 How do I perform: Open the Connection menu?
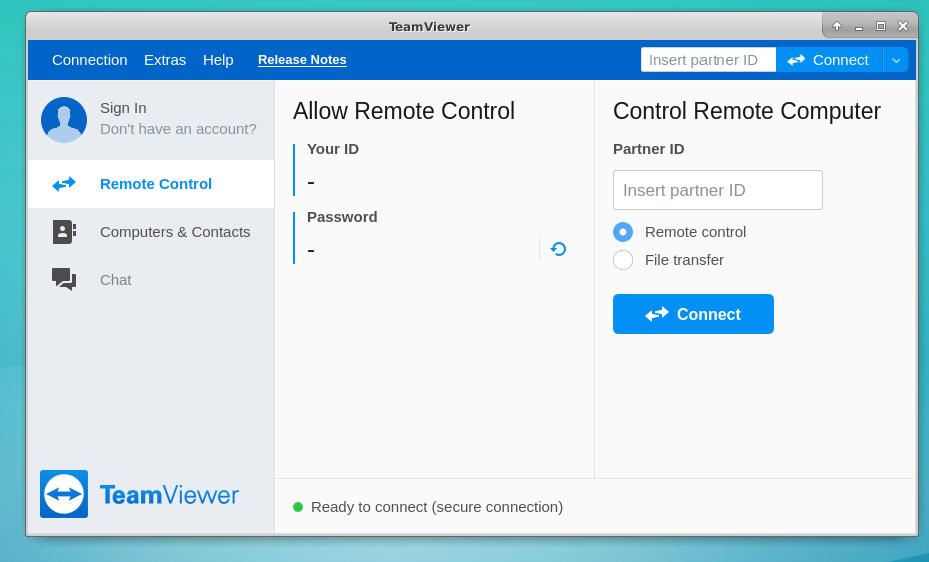pyautogui.click(x=89, y=60)
